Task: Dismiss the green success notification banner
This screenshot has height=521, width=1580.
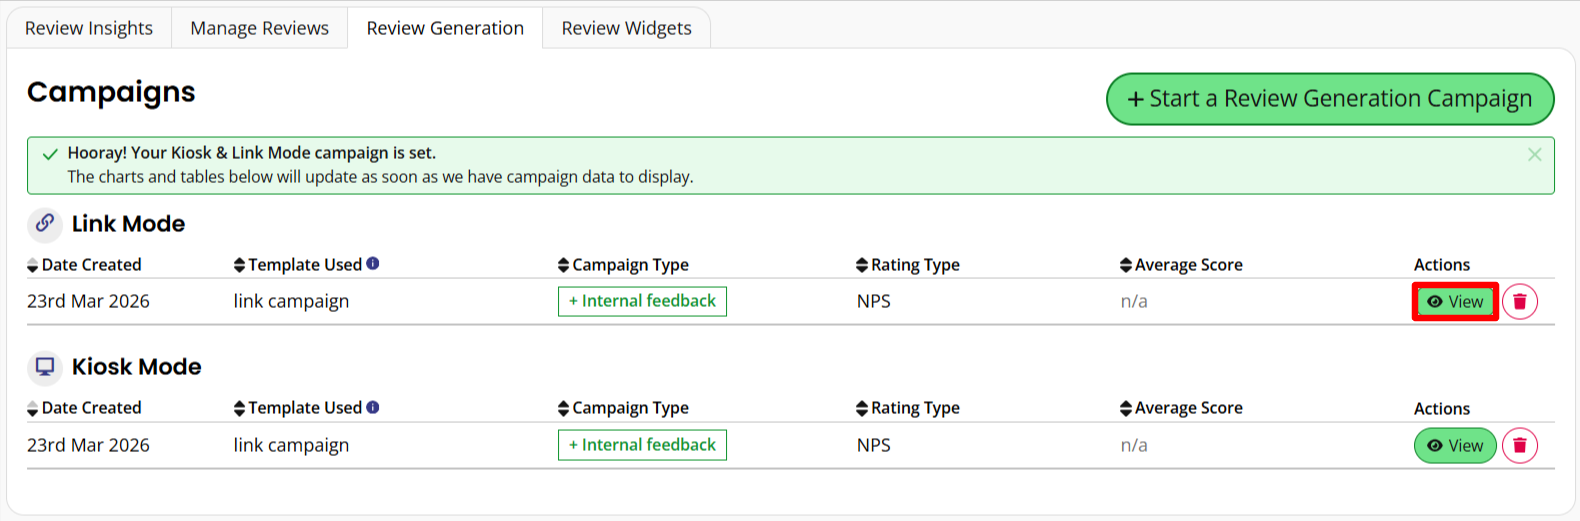Action: pyautogui.click(x=1534, y=155)
